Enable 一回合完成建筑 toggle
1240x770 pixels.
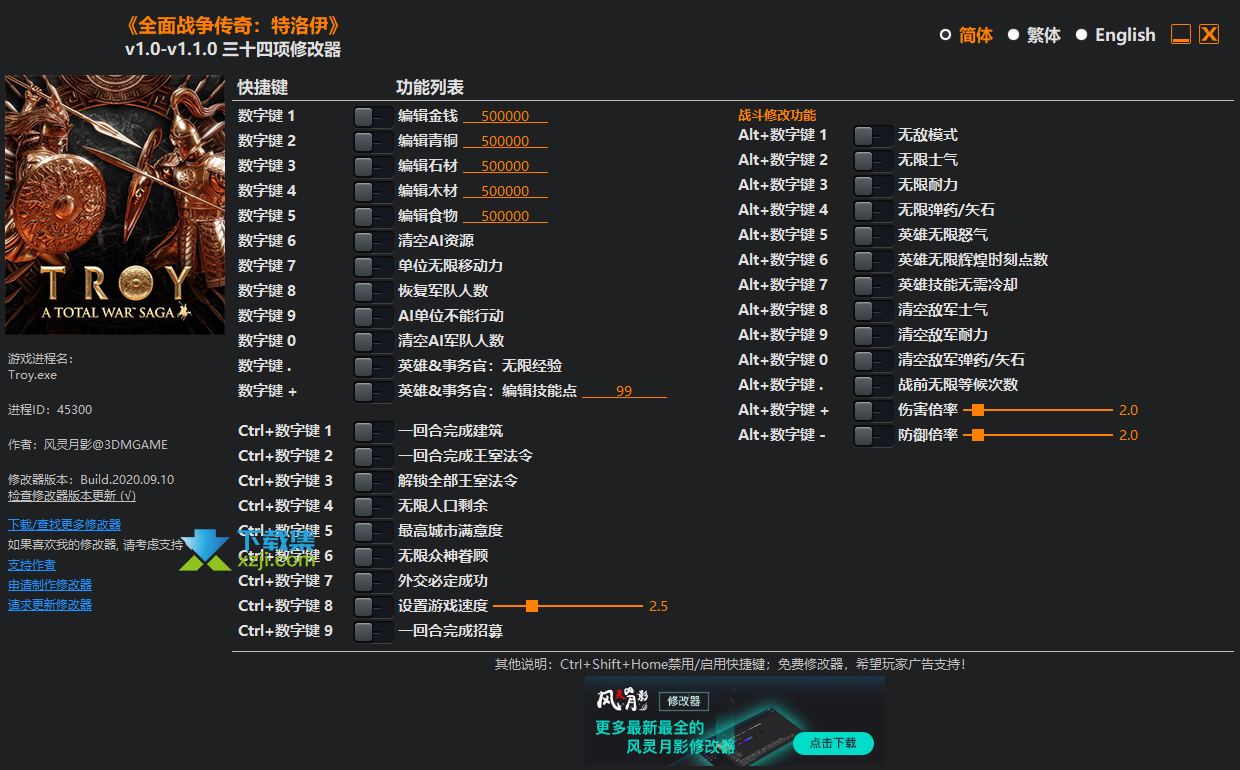pyautogui.click(x=373, y=431)
